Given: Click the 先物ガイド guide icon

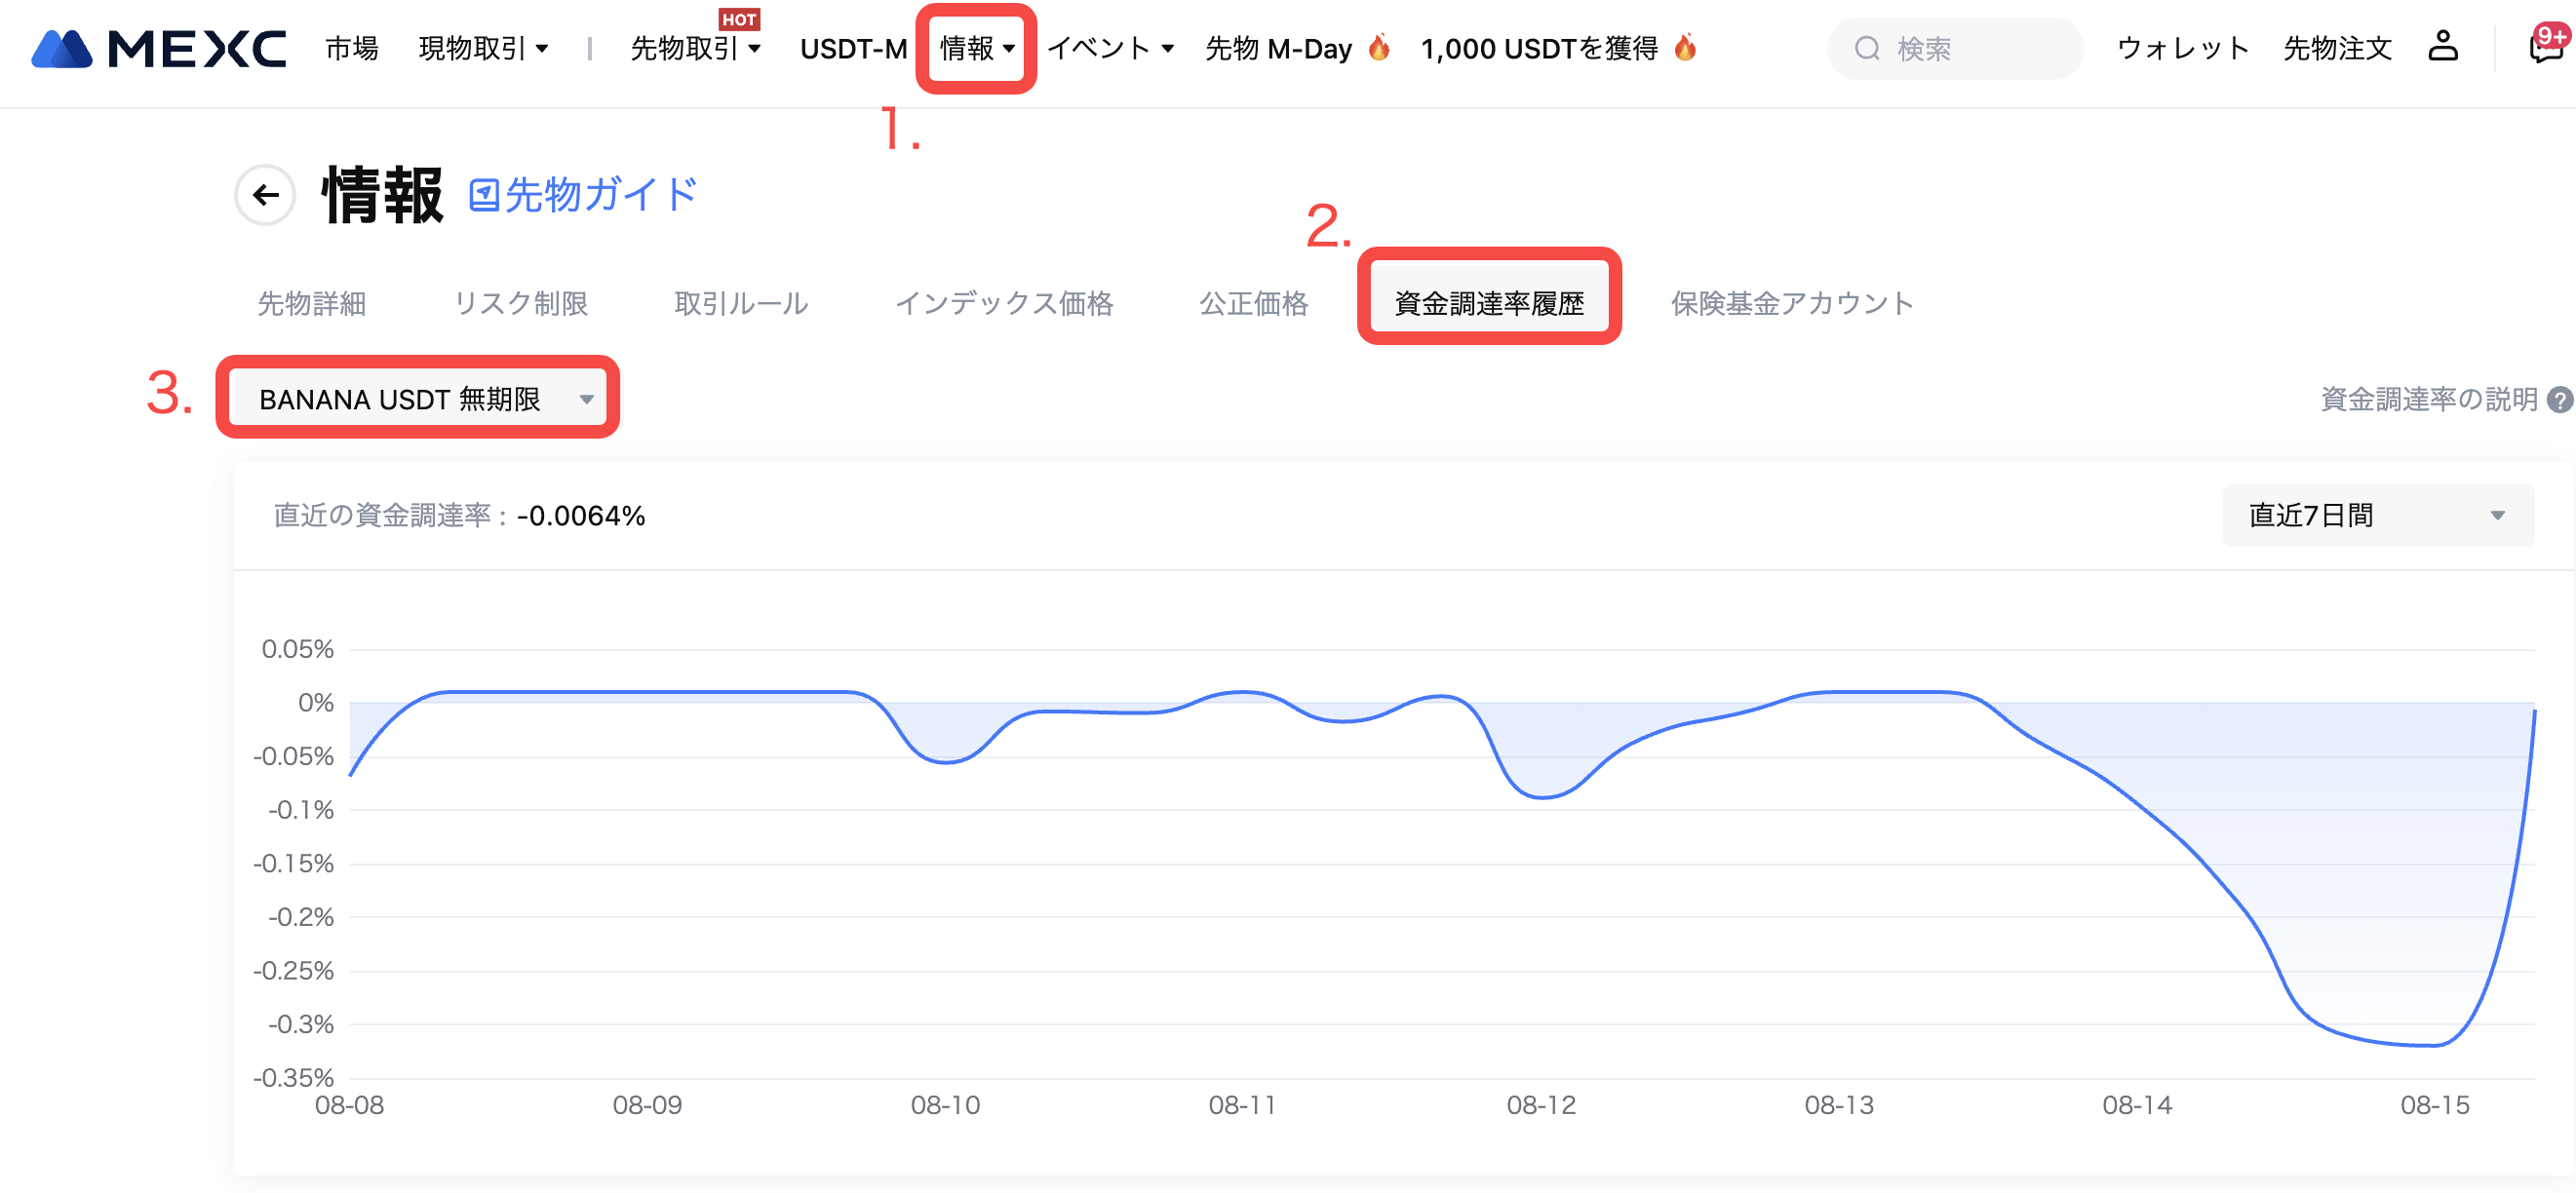Looking at the screenshot, I should 484,196.
